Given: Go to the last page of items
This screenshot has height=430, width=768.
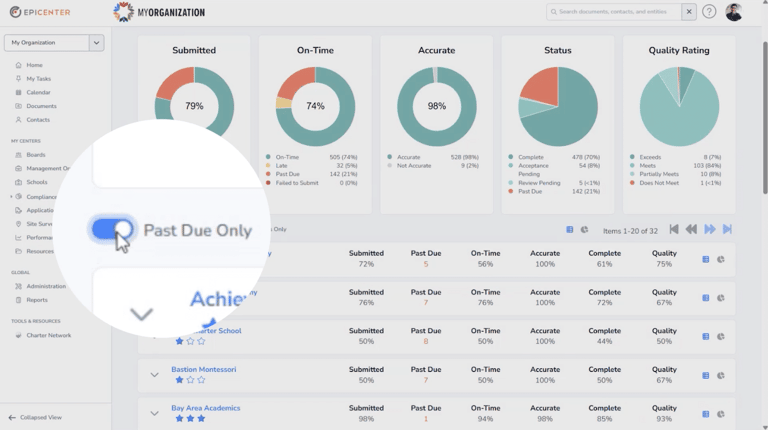Looking at the screenshot, I should [x=727, y=229].
